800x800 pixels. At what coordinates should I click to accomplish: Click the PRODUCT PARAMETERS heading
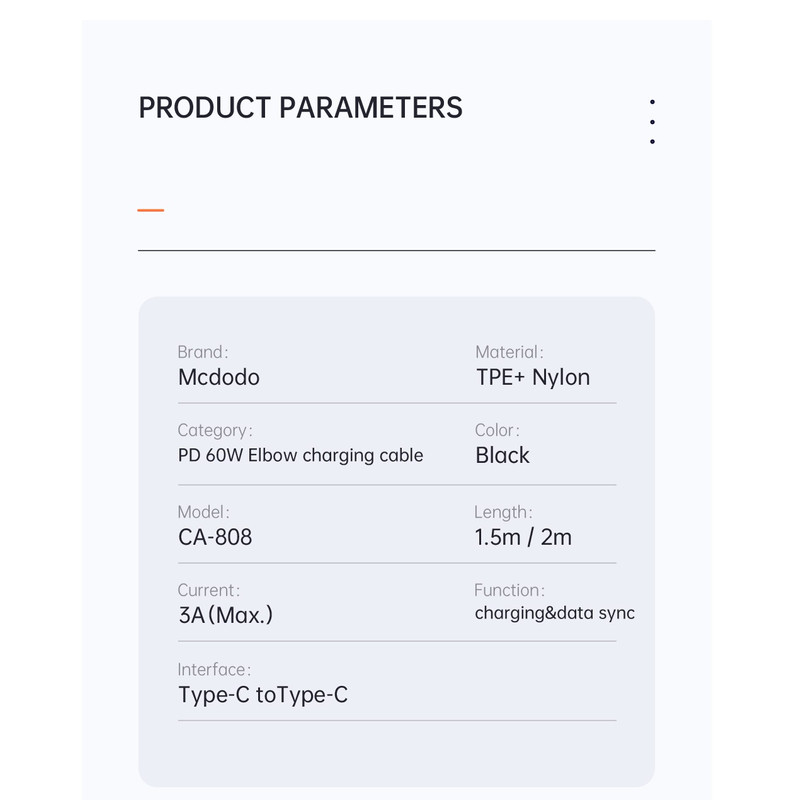point(300,108)
